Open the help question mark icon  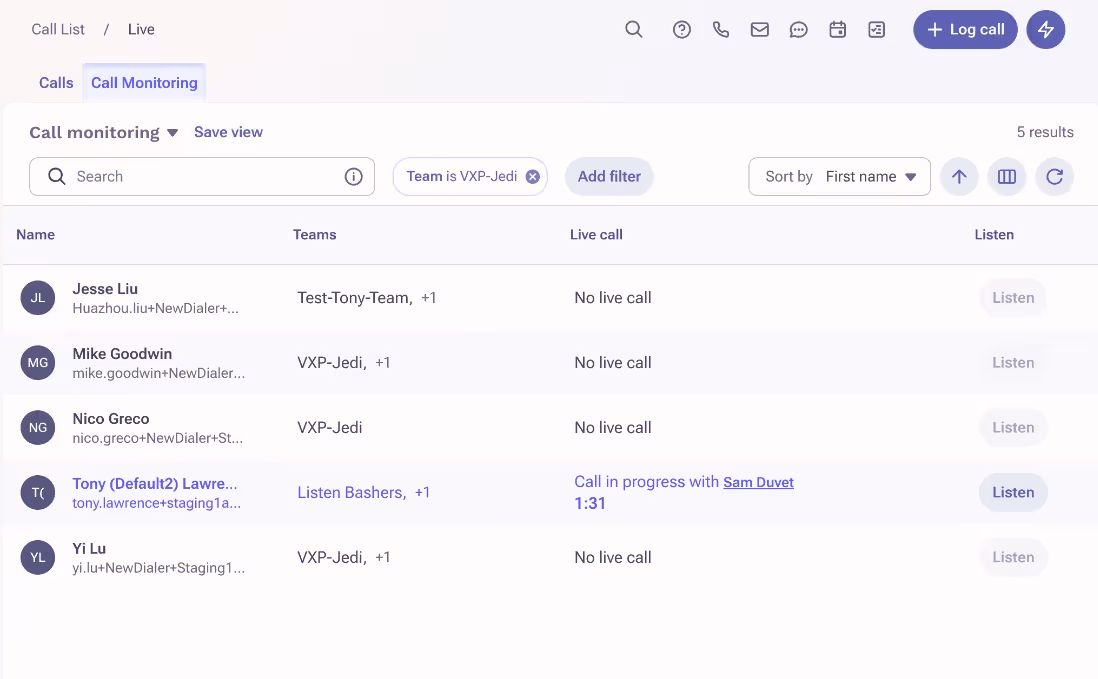coord(681,29)
